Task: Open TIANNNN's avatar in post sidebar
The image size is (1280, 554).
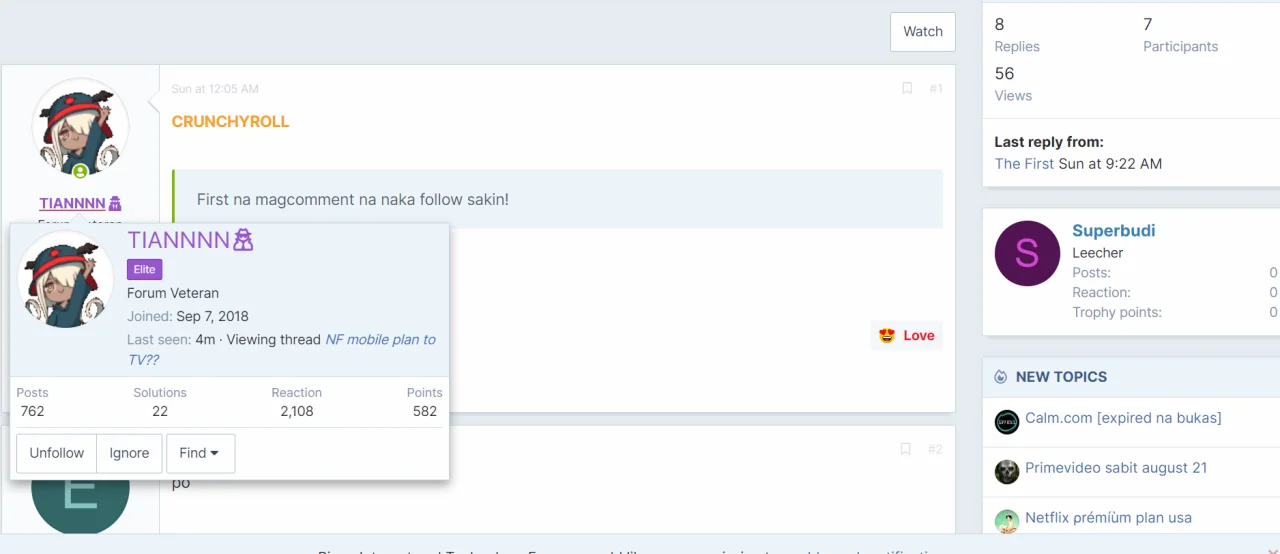Action: click(81, 126)
